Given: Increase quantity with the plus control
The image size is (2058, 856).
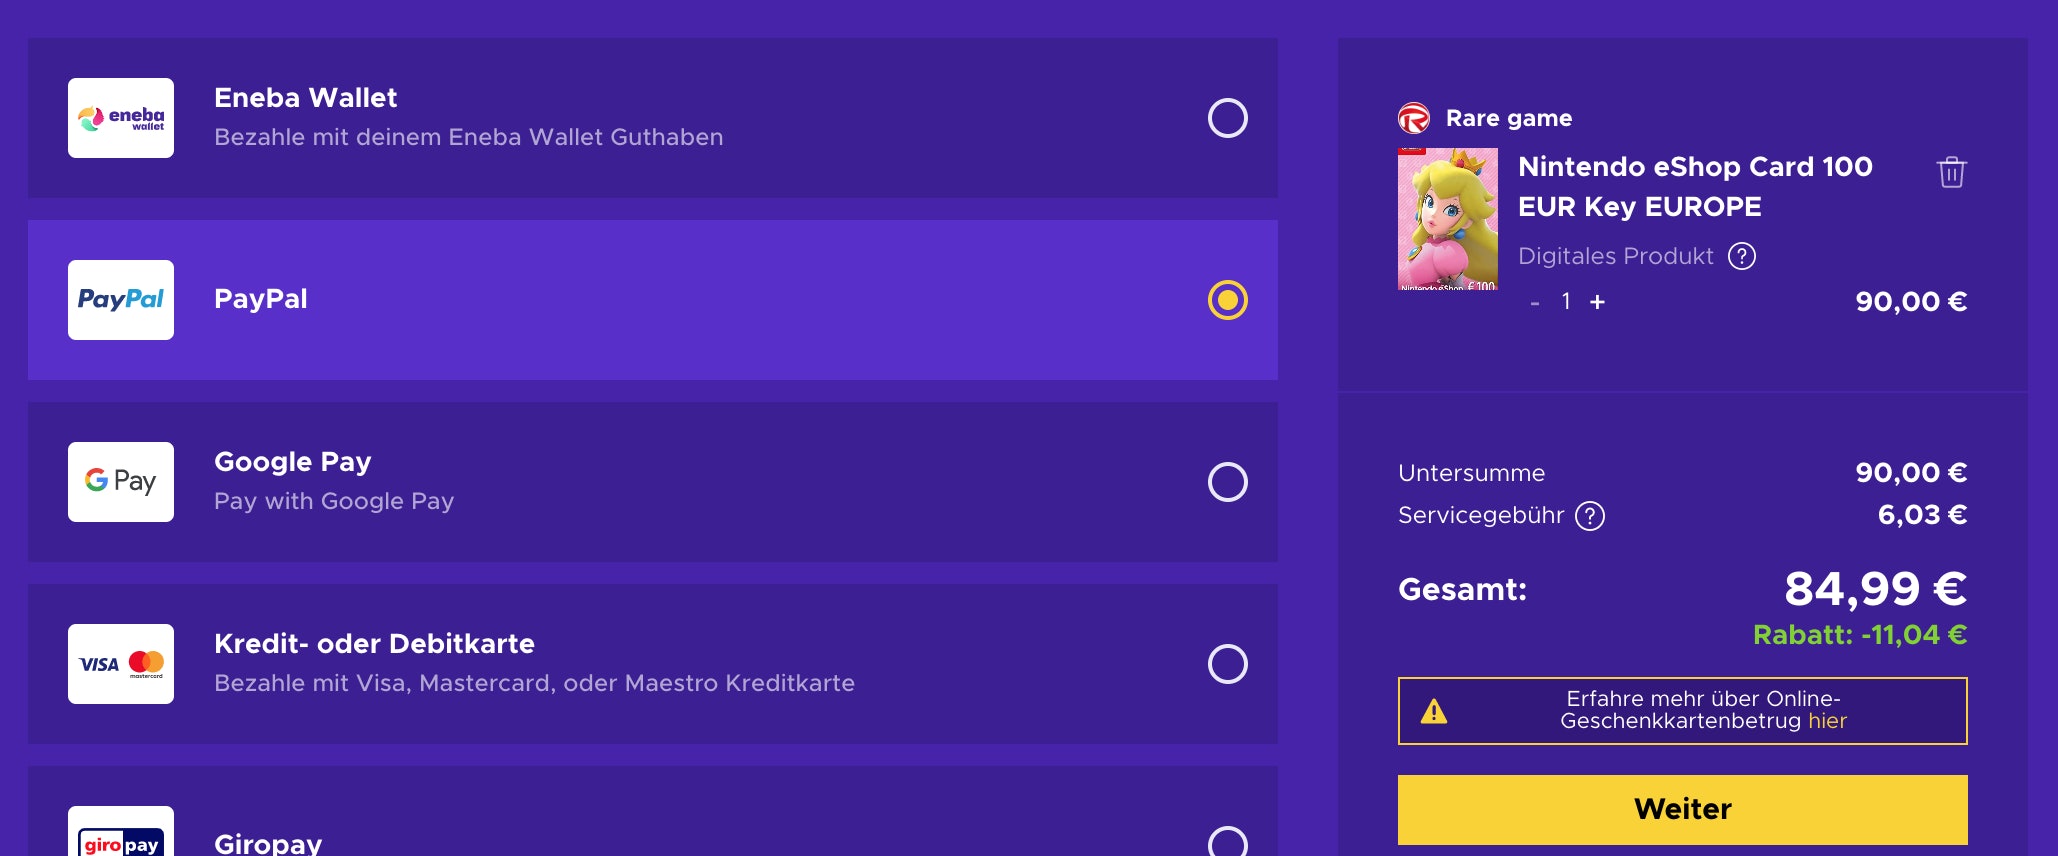Looking at the screenshot, I should [x=1597, y=301].
